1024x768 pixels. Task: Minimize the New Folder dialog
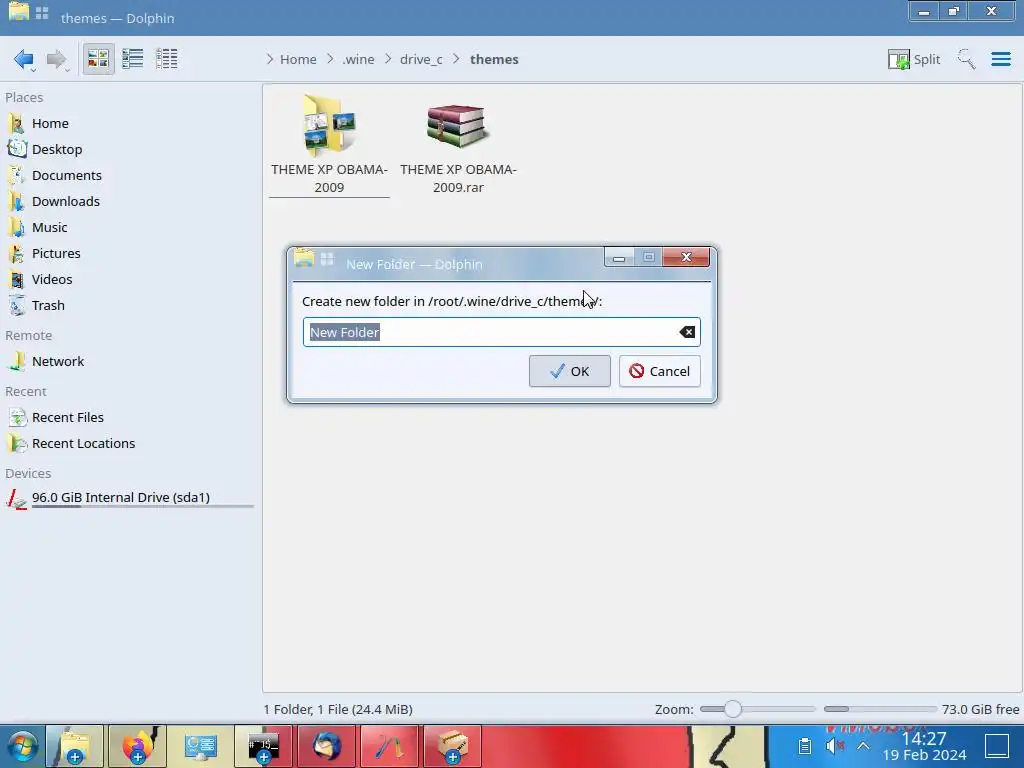point(618,257)
